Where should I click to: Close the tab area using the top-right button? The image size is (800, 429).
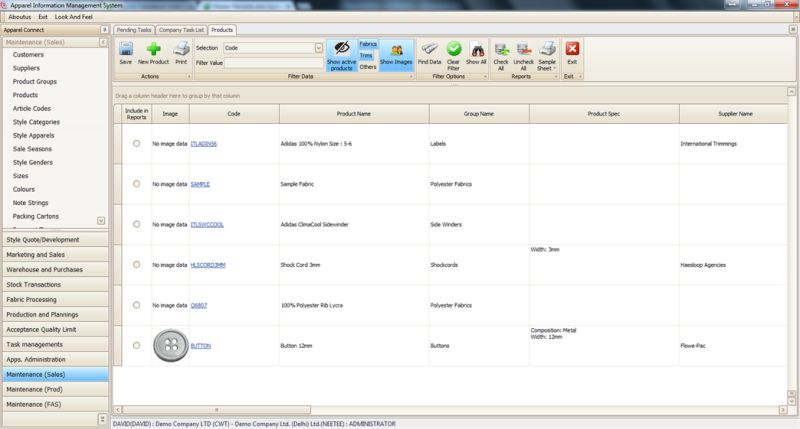pos(793,30)
